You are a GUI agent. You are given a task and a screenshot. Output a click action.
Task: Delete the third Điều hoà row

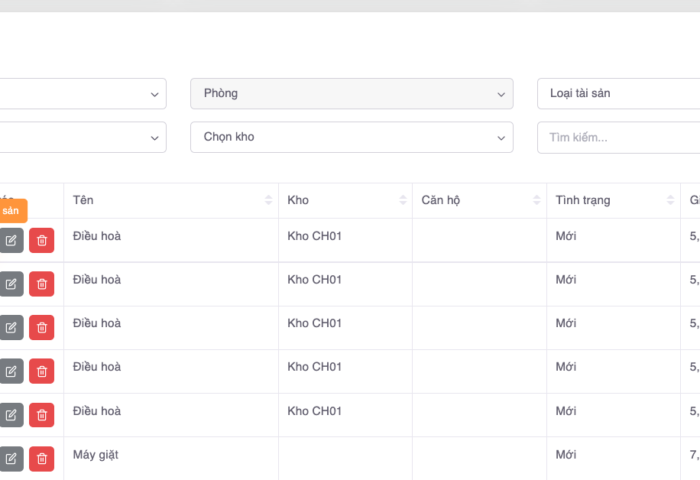point(42,327)
